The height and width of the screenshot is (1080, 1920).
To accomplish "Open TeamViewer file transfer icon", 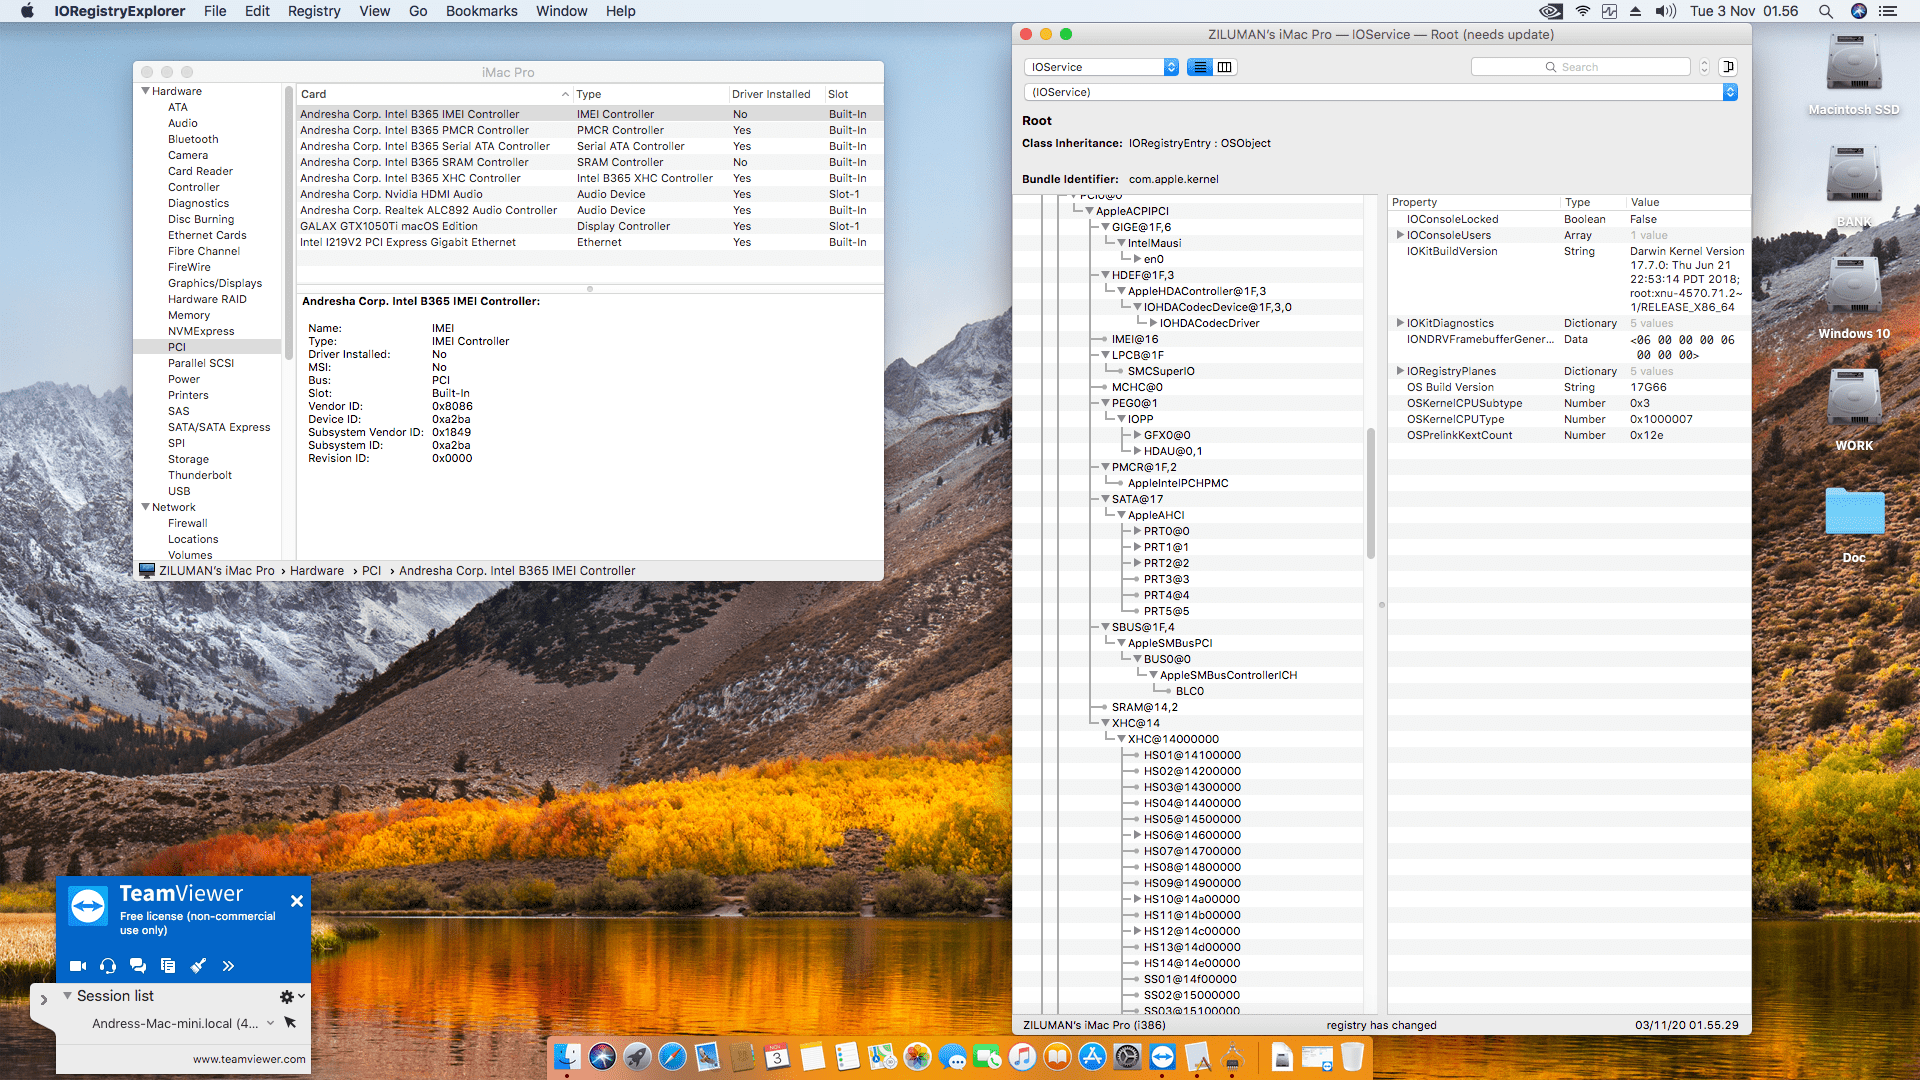I will pos(168,966).
